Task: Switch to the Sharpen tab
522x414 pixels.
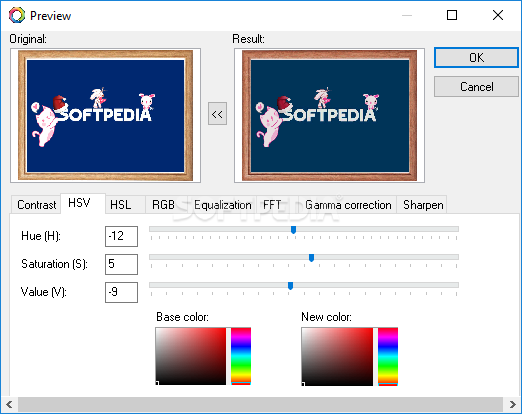Action: [422, 205]
